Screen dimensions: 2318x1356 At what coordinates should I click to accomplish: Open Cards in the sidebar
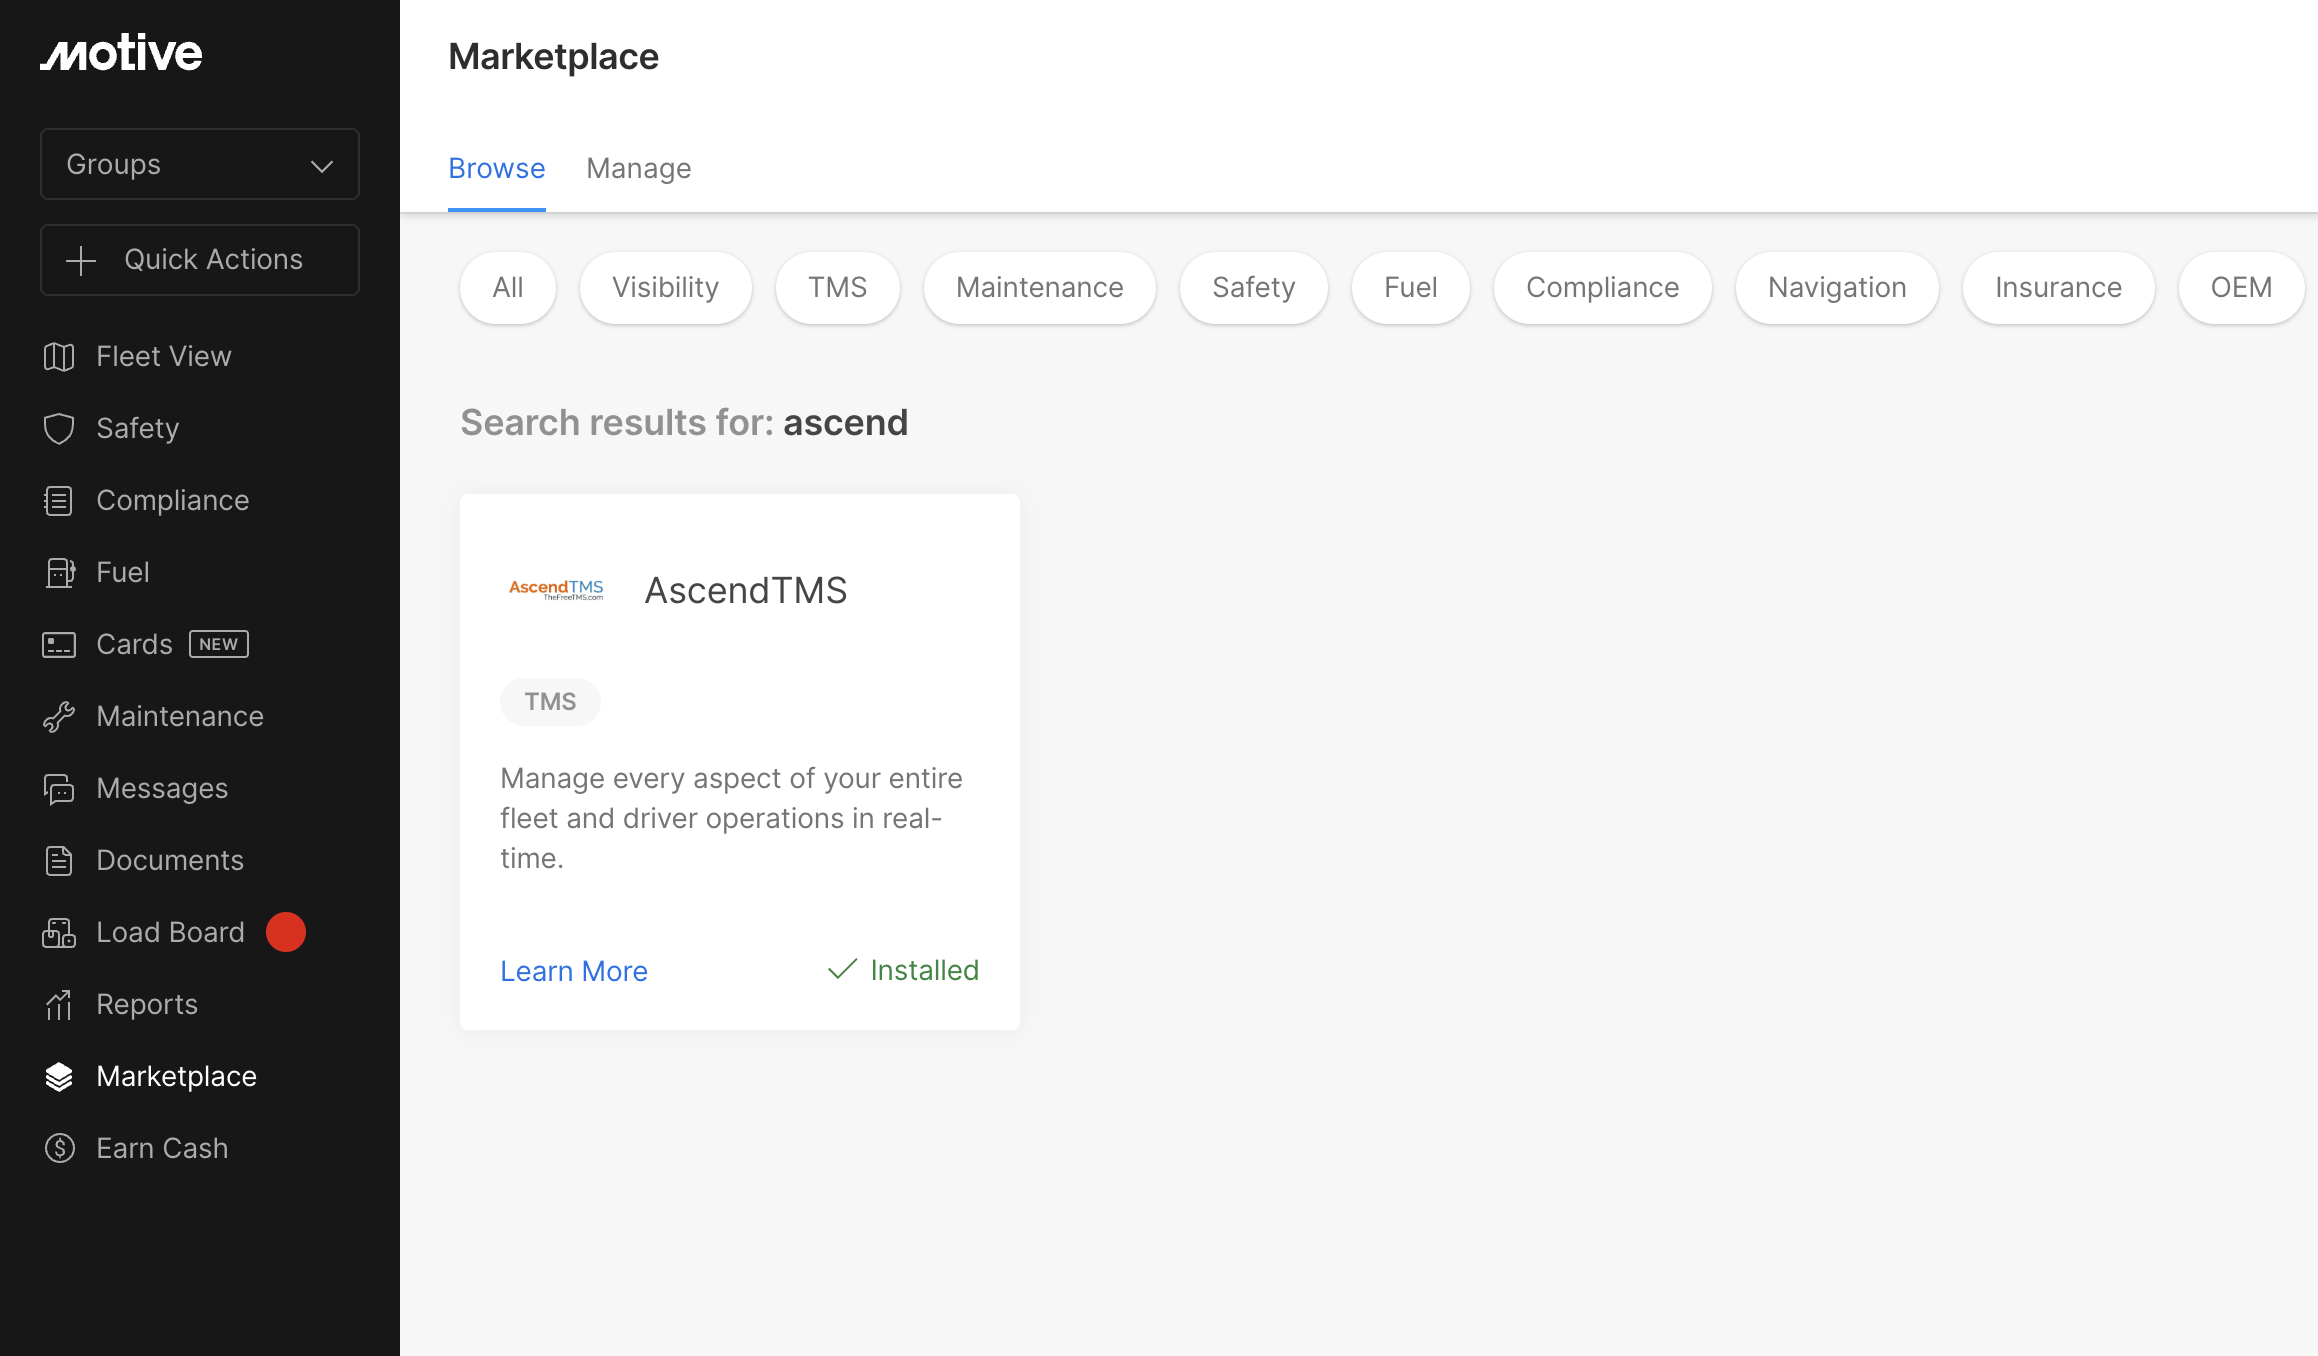(135, 645)
